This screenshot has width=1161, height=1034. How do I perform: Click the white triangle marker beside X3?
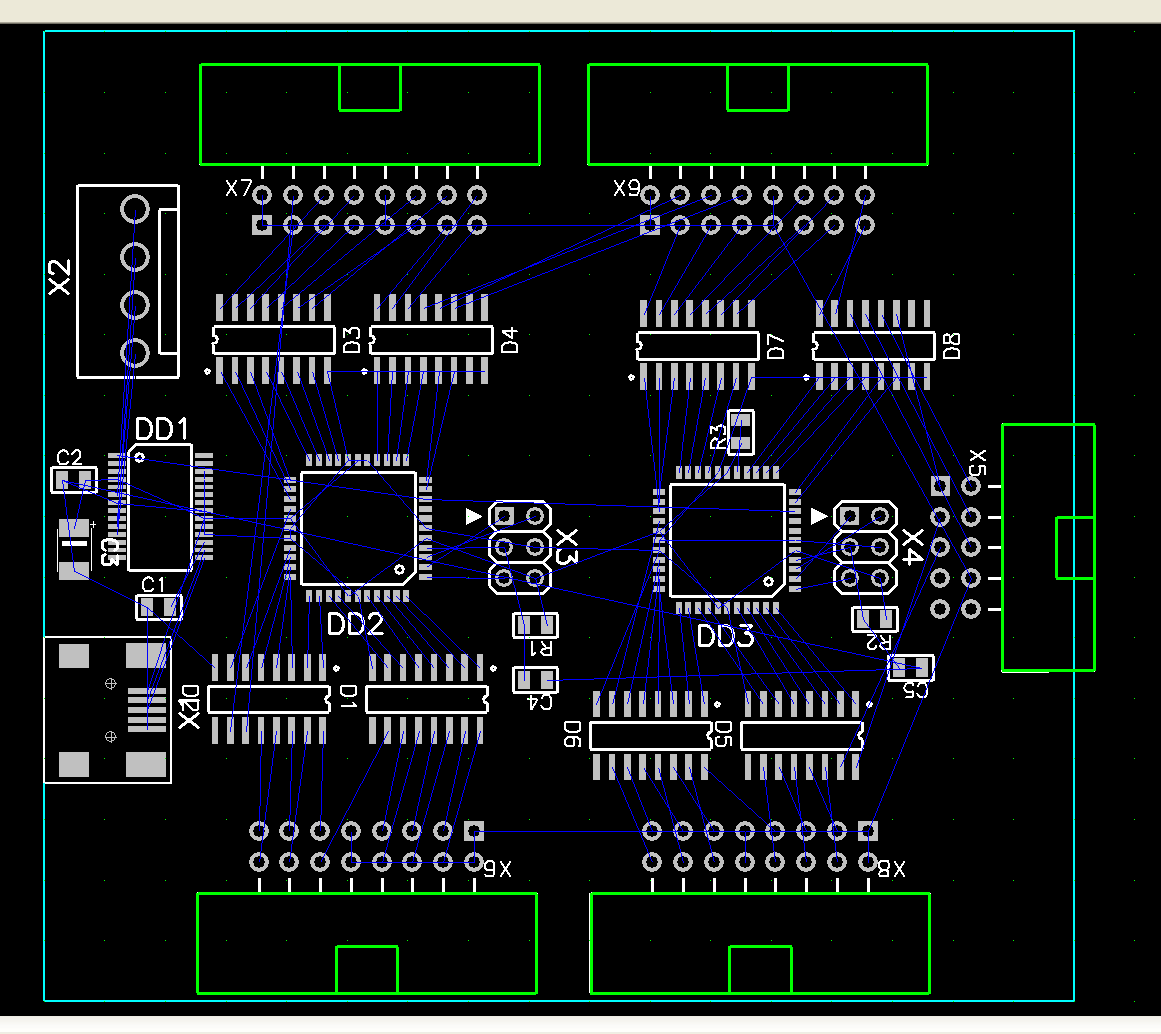coord(474,516)
